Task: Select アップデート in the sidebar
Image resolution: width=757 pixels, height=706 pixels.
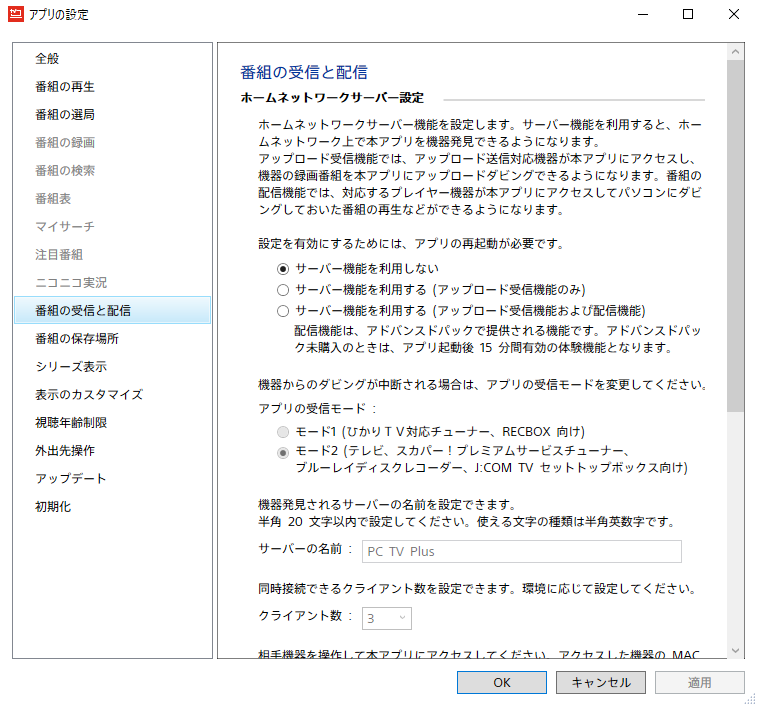Action: coord(70,479)
